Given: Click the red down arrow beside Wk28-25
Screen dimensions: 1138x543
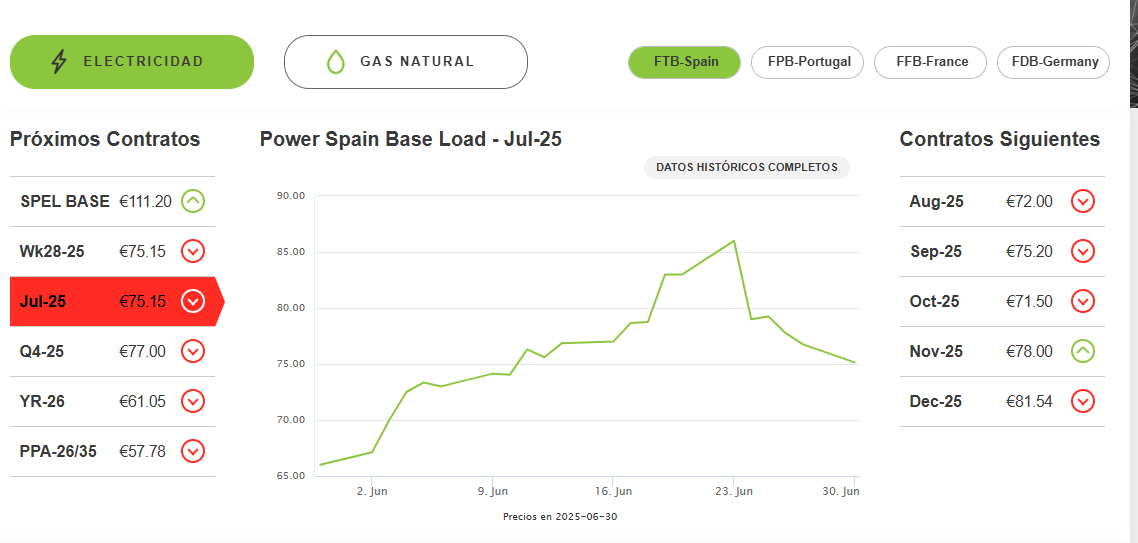Looking at the screenshot, I should pos(193,251).
